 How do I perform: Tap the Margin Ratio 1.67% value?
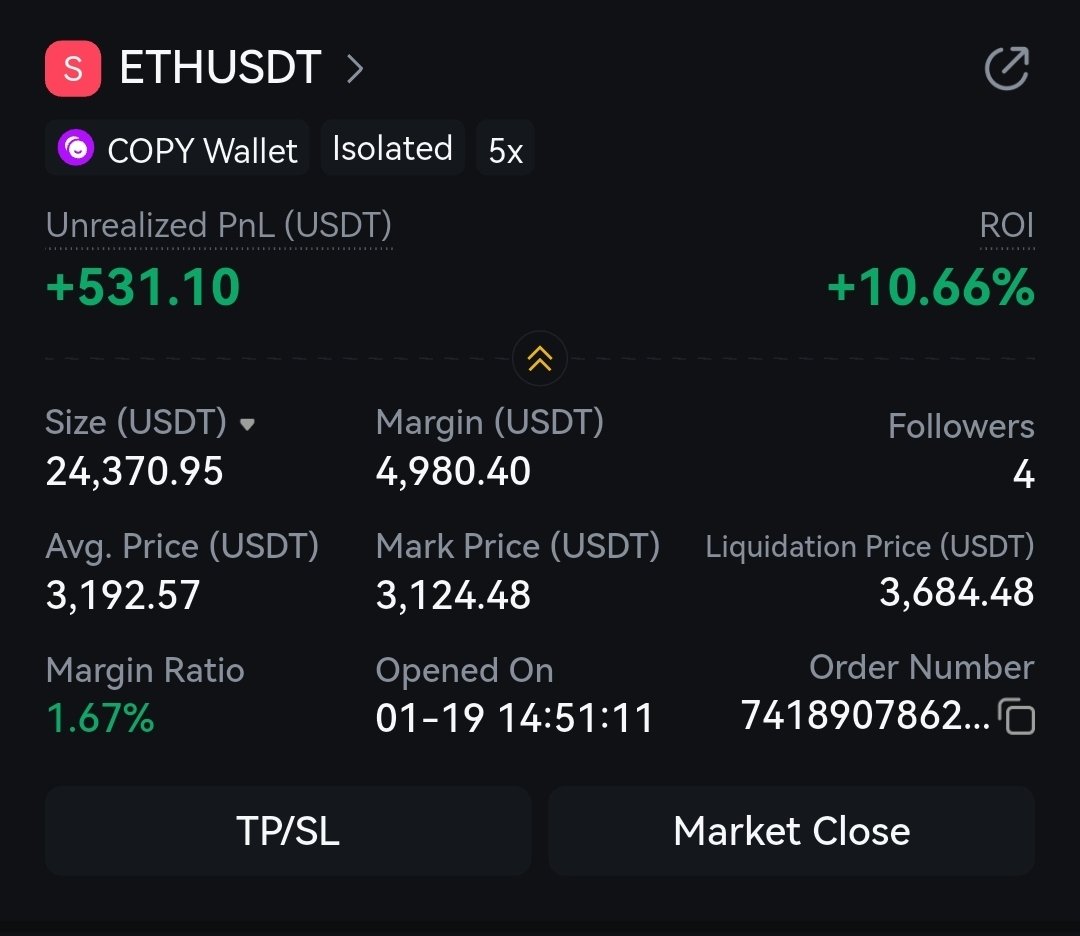[x=100, y=718]
